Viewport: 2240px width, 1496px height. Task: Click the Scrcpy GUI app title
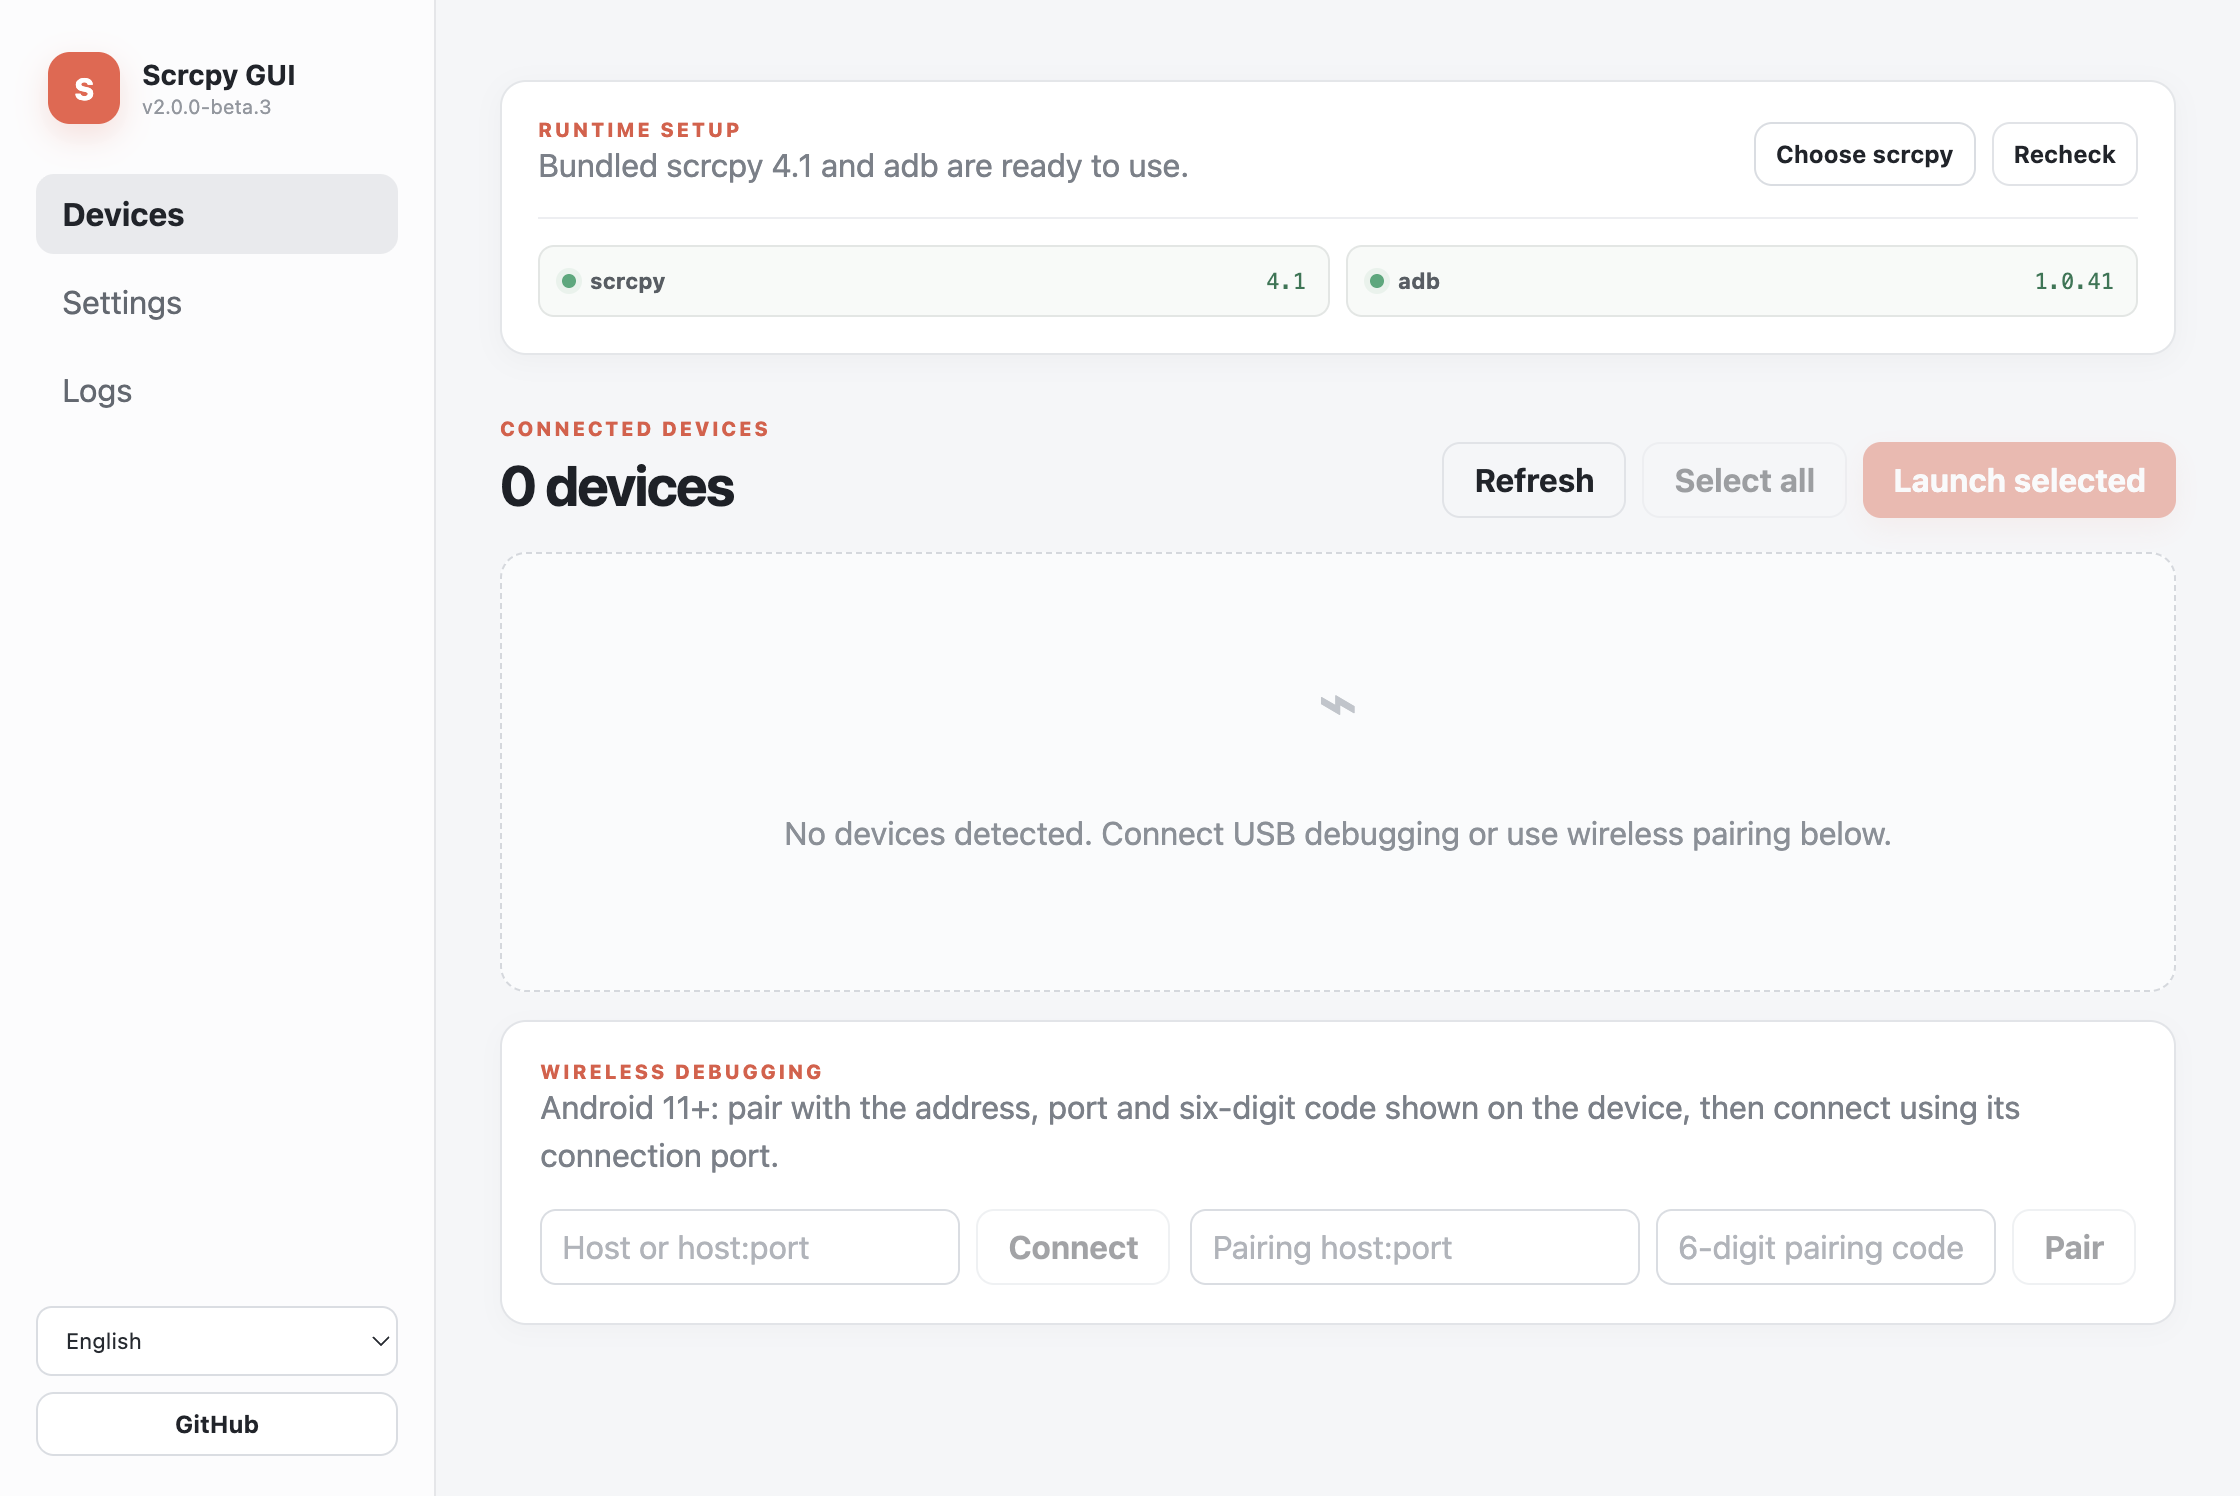pos(219,75)
